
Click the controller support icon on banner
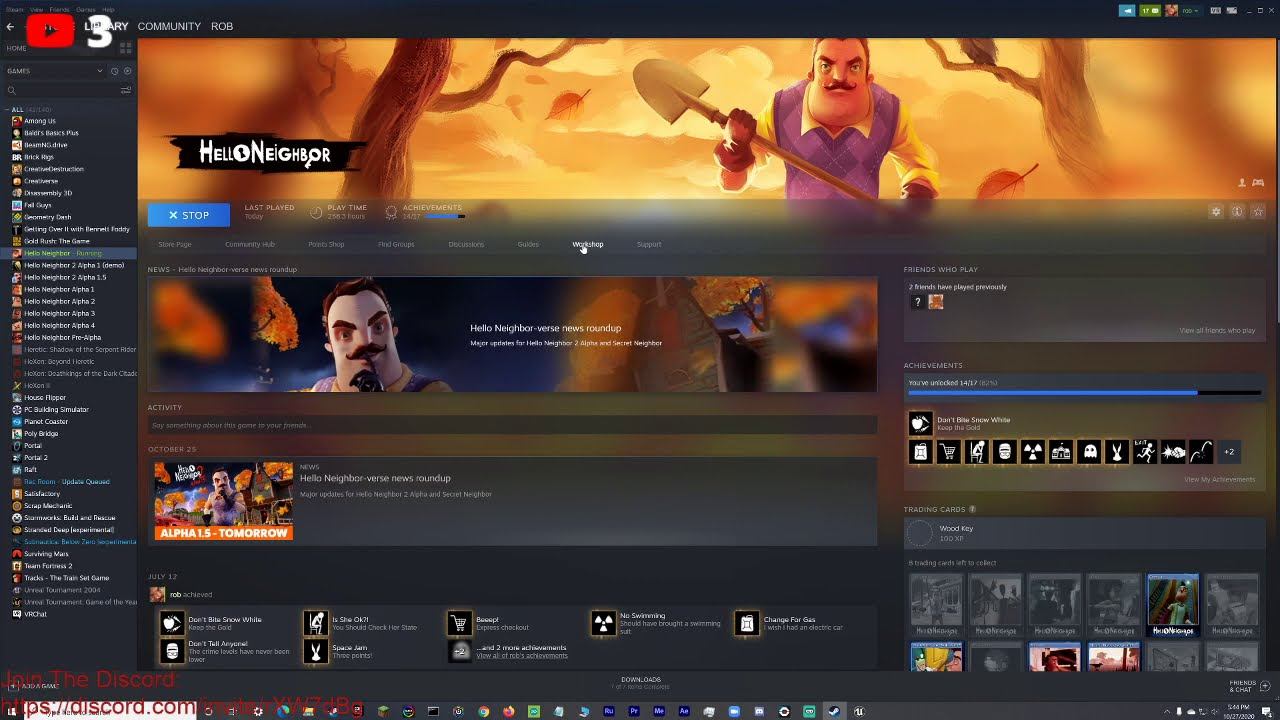pyautogui.click(x=1258, y=183)
